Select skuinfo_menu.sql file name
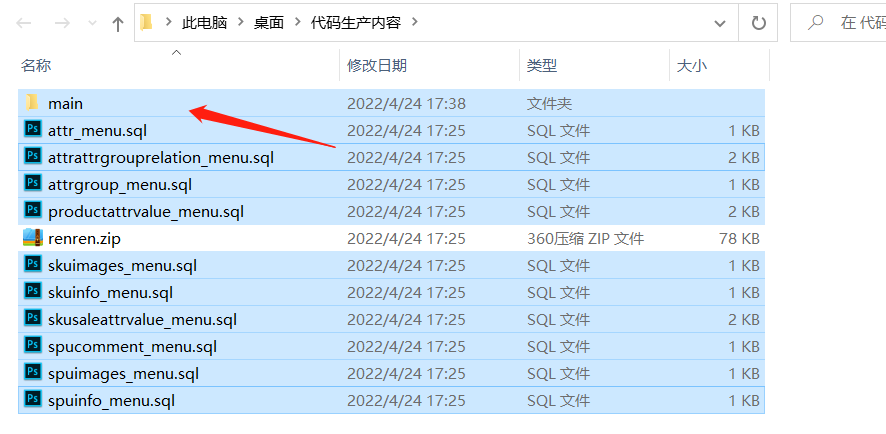886x434 pixels. point(111,293)
